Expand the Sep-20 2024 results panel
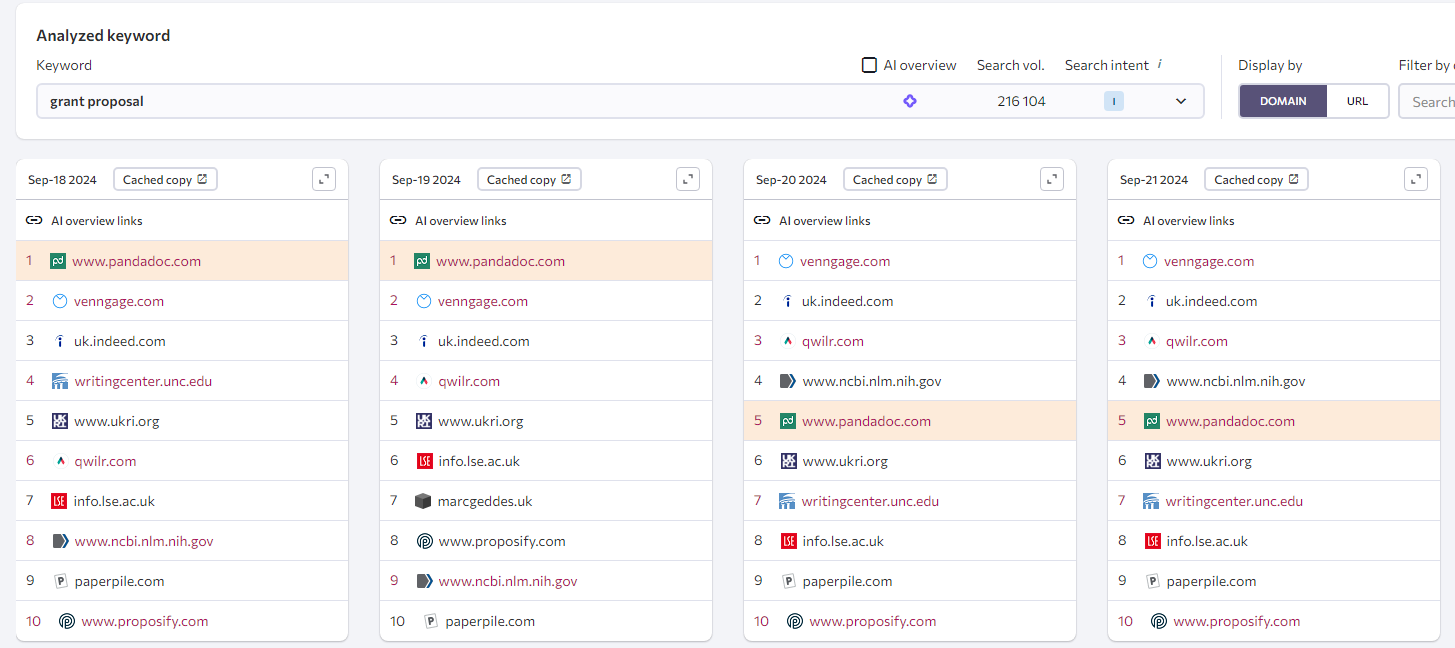 (1051, 179)
